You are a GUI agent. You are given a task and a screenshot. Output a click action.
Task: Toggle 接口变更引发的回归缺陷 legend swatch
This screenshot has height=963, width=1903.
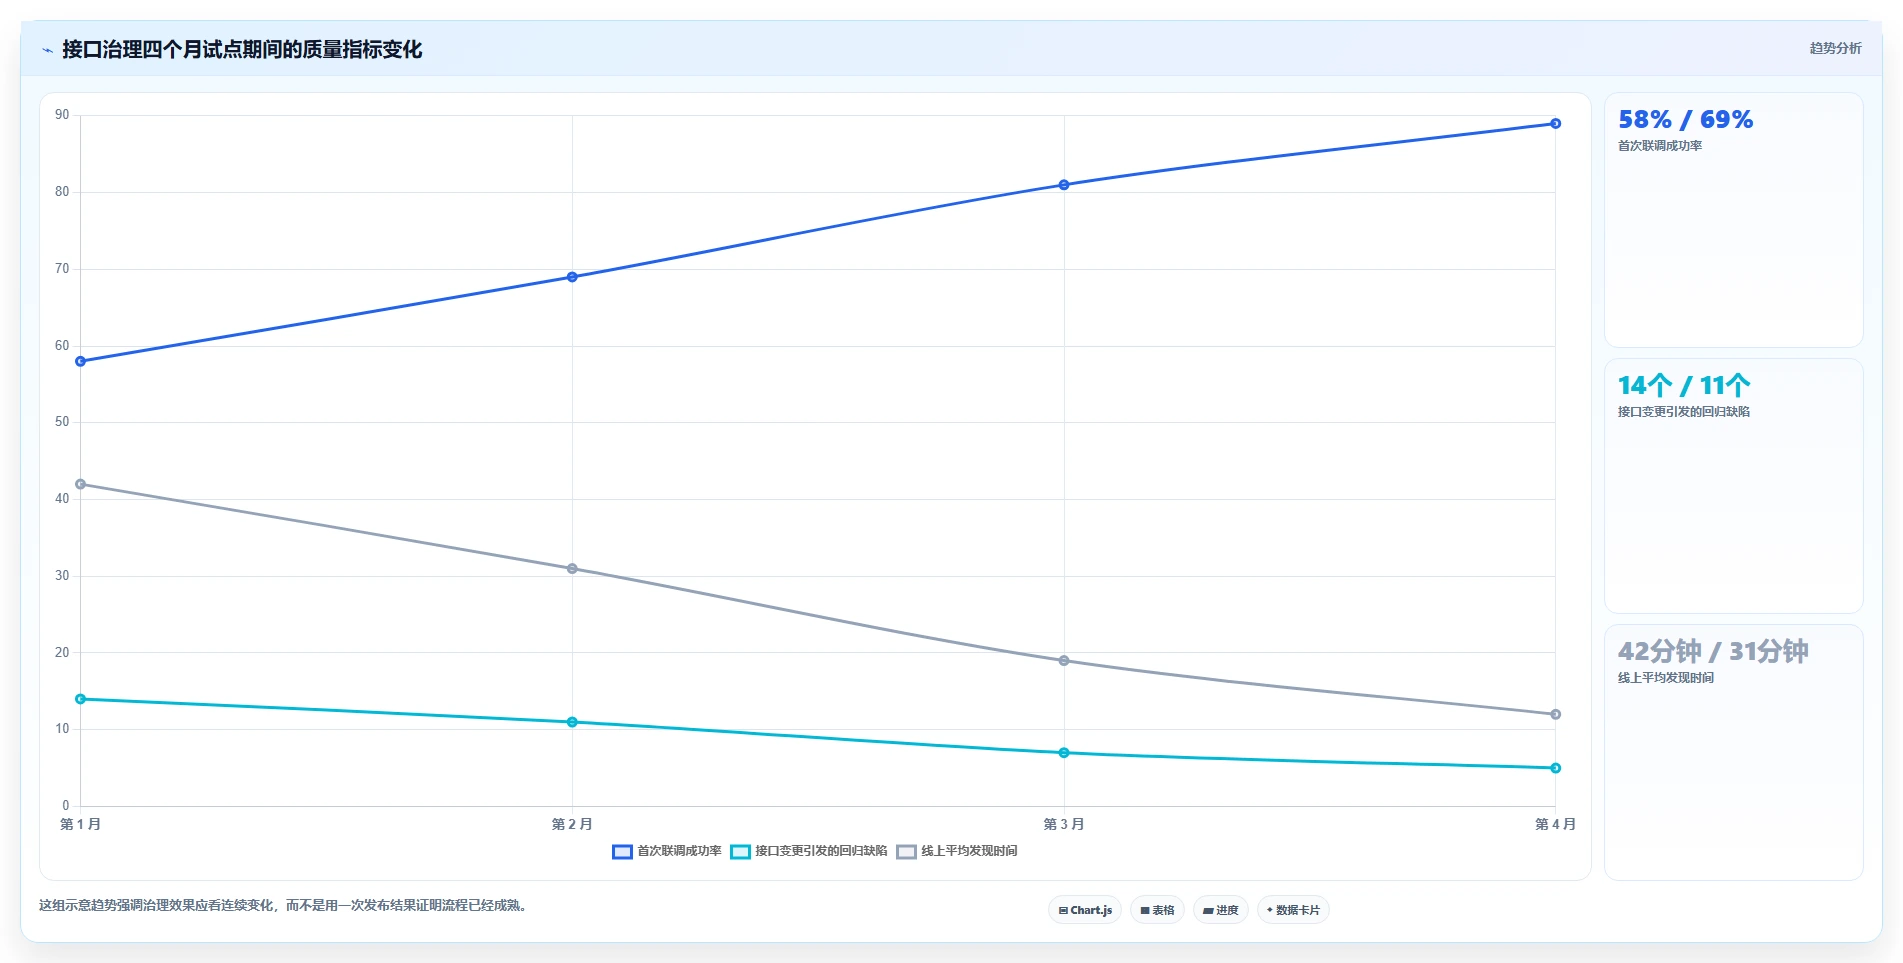740,852
